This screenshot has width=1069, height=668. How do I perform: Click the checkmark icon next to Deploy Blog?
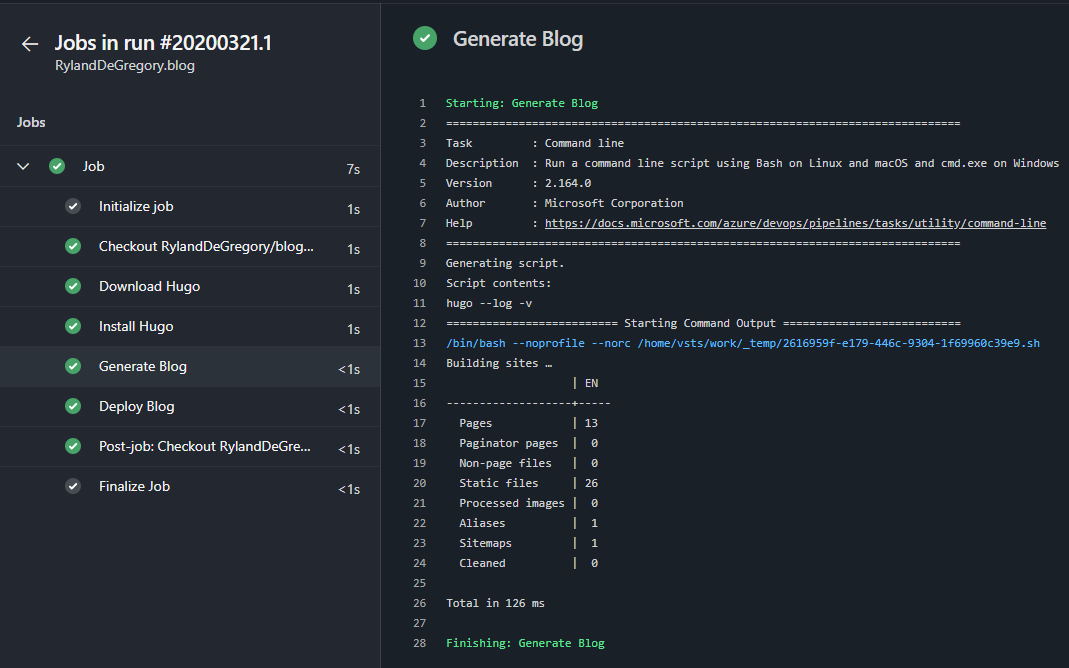[73, 406]
